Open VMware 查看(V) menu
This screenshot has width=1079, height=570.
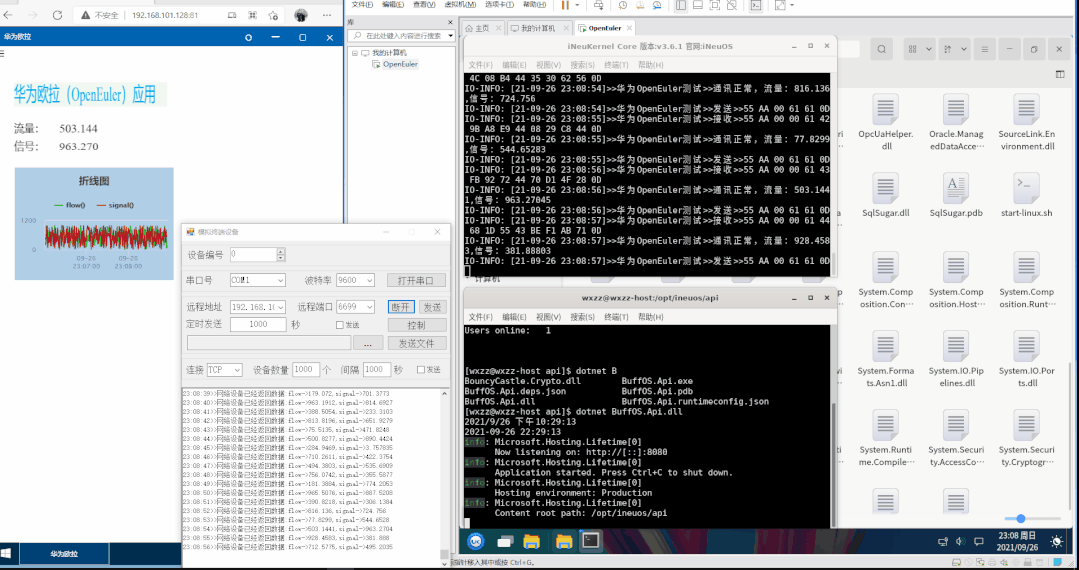point(424,4)
